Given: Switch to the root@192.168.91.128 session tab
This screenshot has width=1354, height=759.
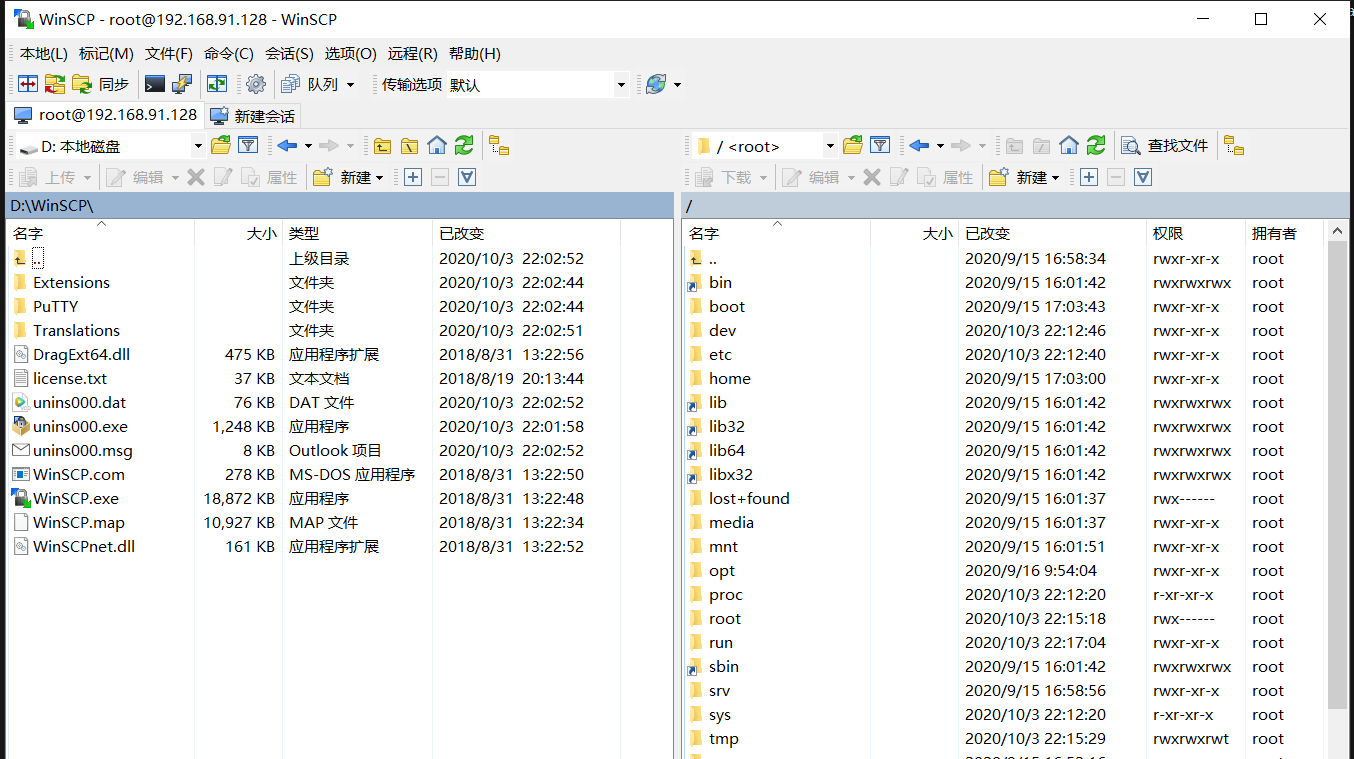Looking at the screenshot, I should [105, 115].
